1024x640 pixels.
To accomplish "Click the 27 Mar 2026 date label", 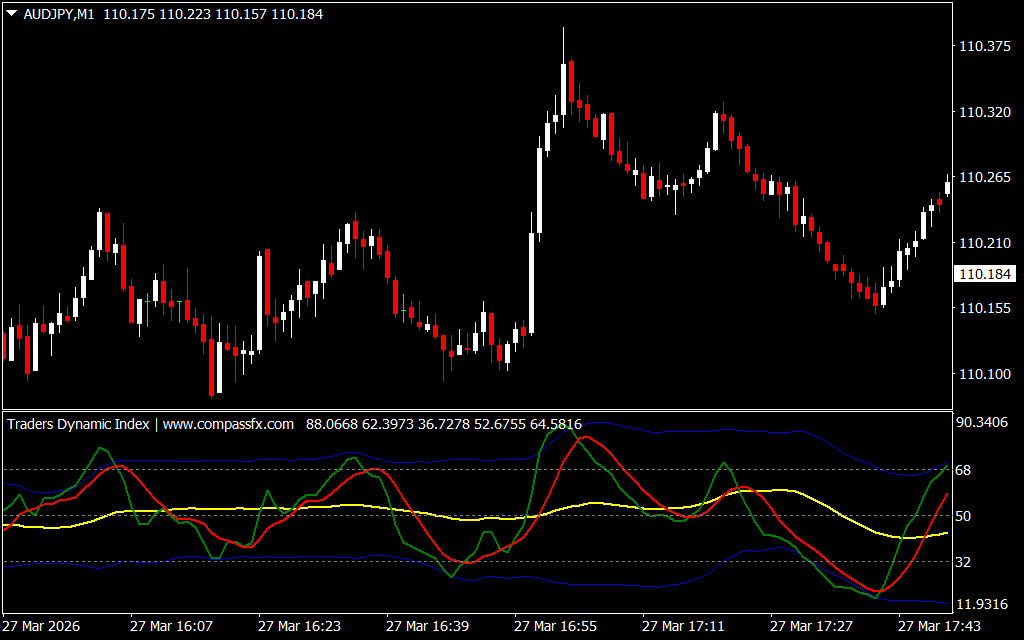I will click(43, 626).
